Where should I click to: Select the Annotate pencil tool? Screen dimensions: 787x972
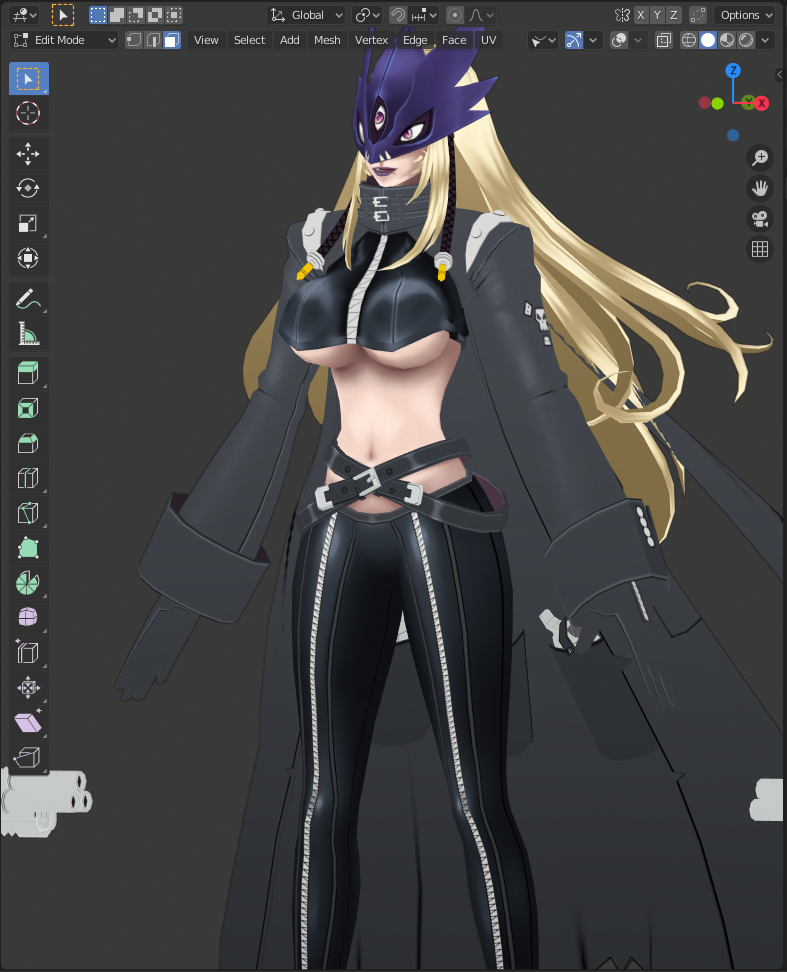tap(29, 299)
